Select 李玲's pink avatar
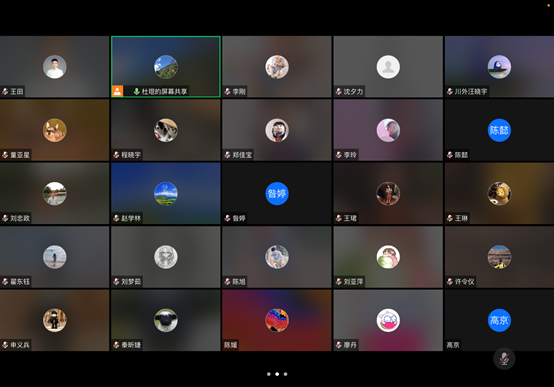 (388, 130)
